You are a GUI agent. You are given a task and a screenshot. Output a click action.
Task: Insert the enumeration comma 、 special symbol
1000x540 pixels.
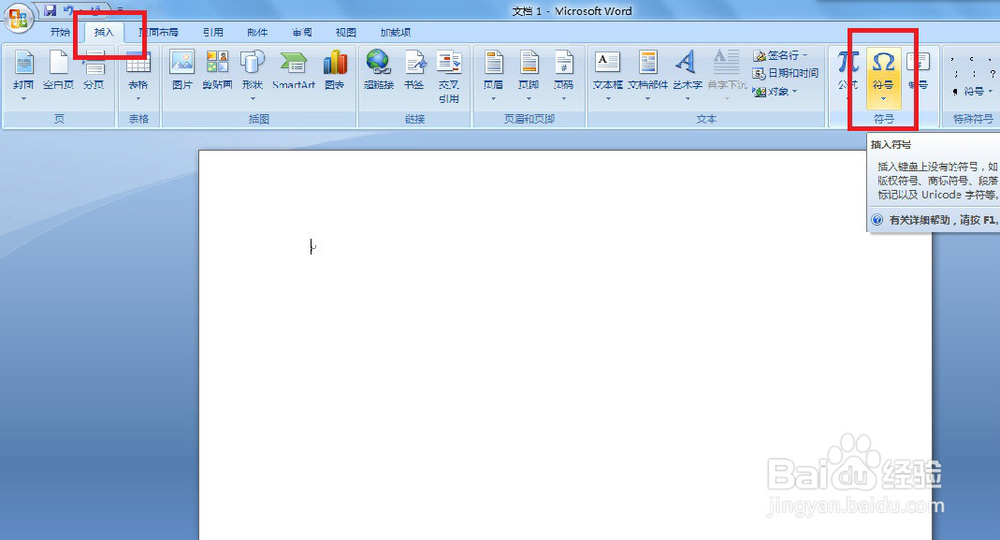[x=990, y=59]
